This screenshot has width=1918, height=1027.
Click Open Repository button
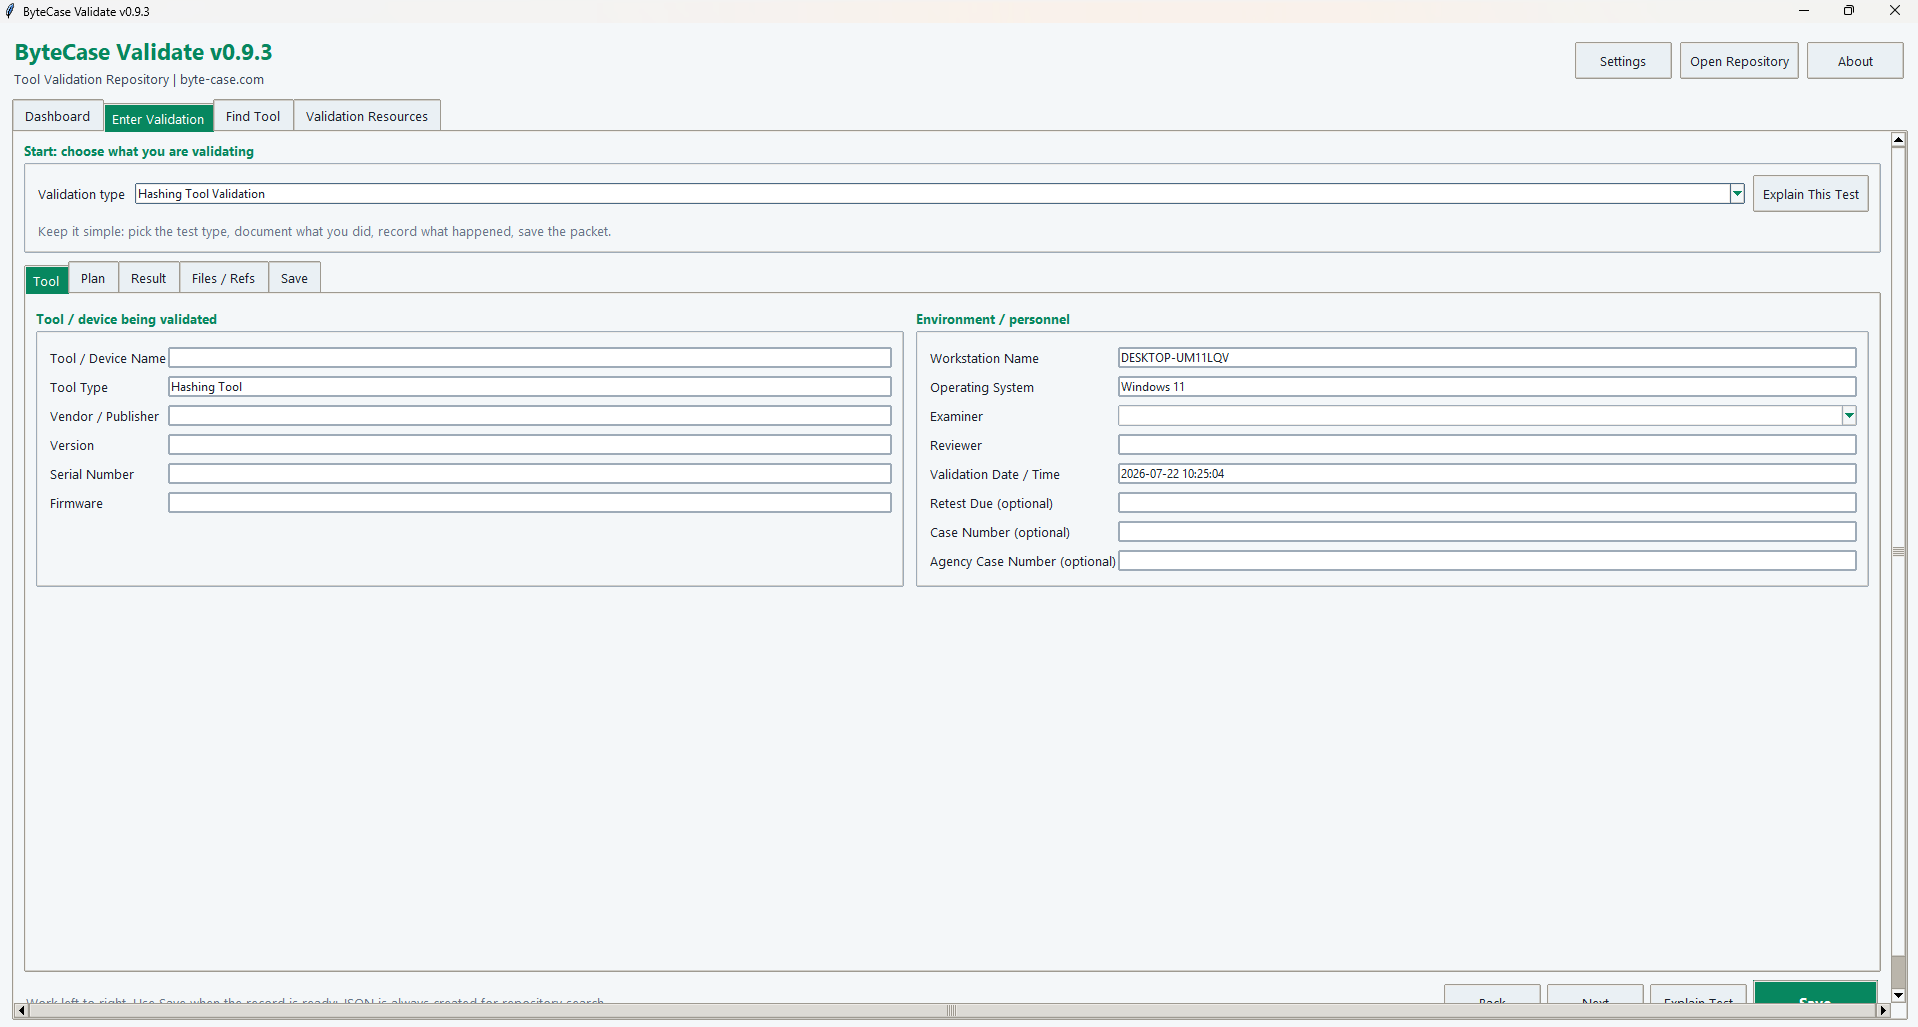coord(1739,61)
